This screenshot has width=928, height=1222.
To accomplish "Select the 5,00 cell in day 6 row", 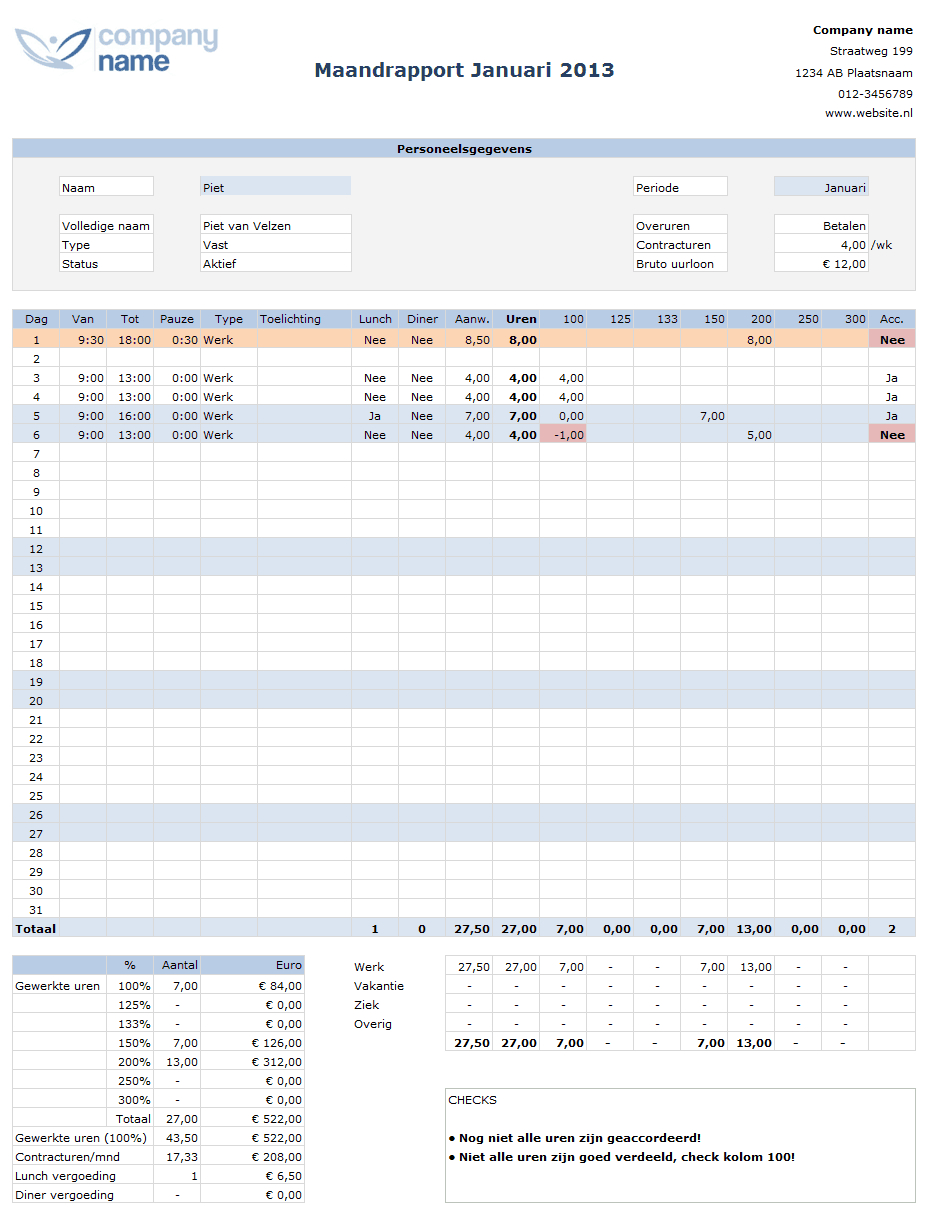I will pos(751,434).
